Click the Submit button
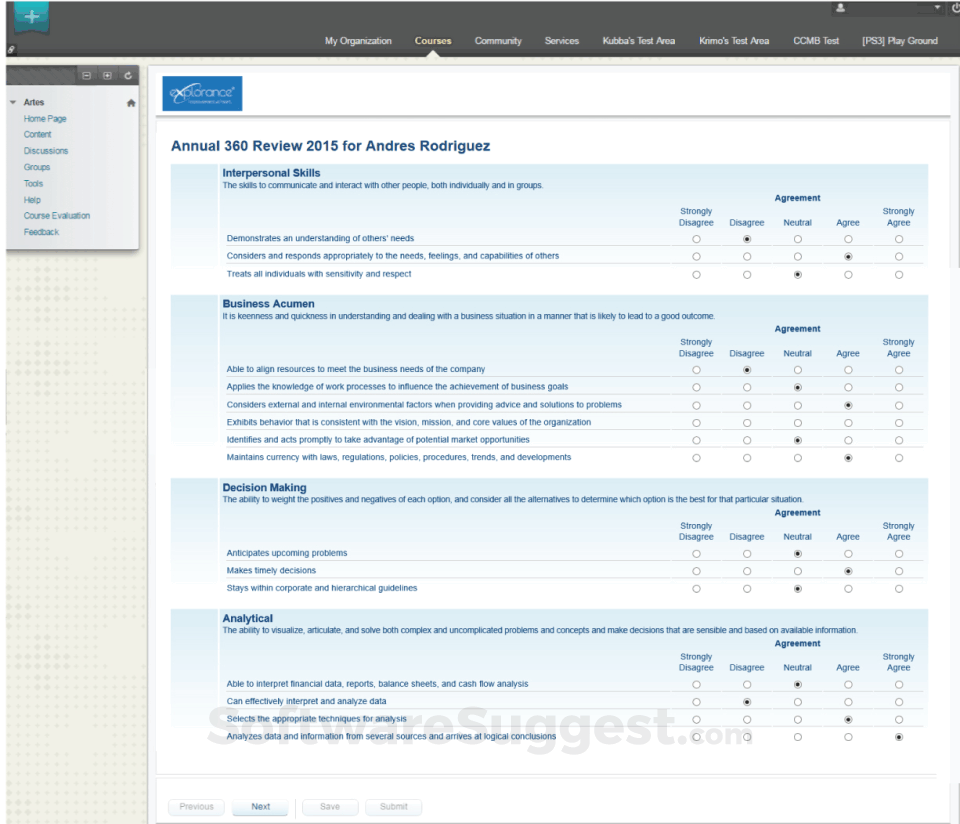This screenshot has width=960, height=824. coord(394,807)
